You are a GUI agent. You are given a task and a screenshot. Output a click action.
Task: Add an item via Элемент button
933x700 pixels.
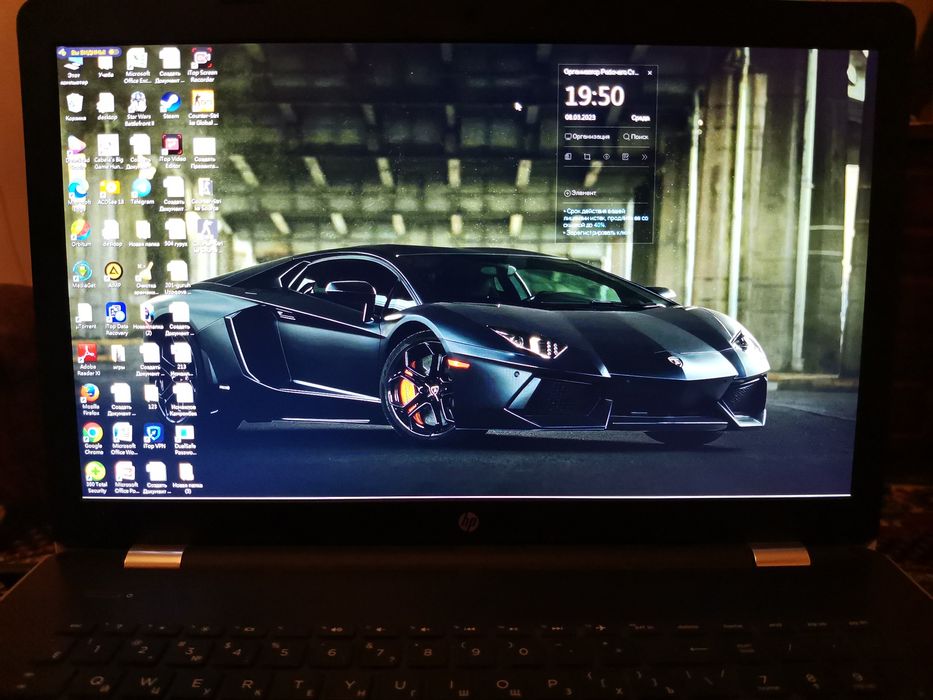580,193
